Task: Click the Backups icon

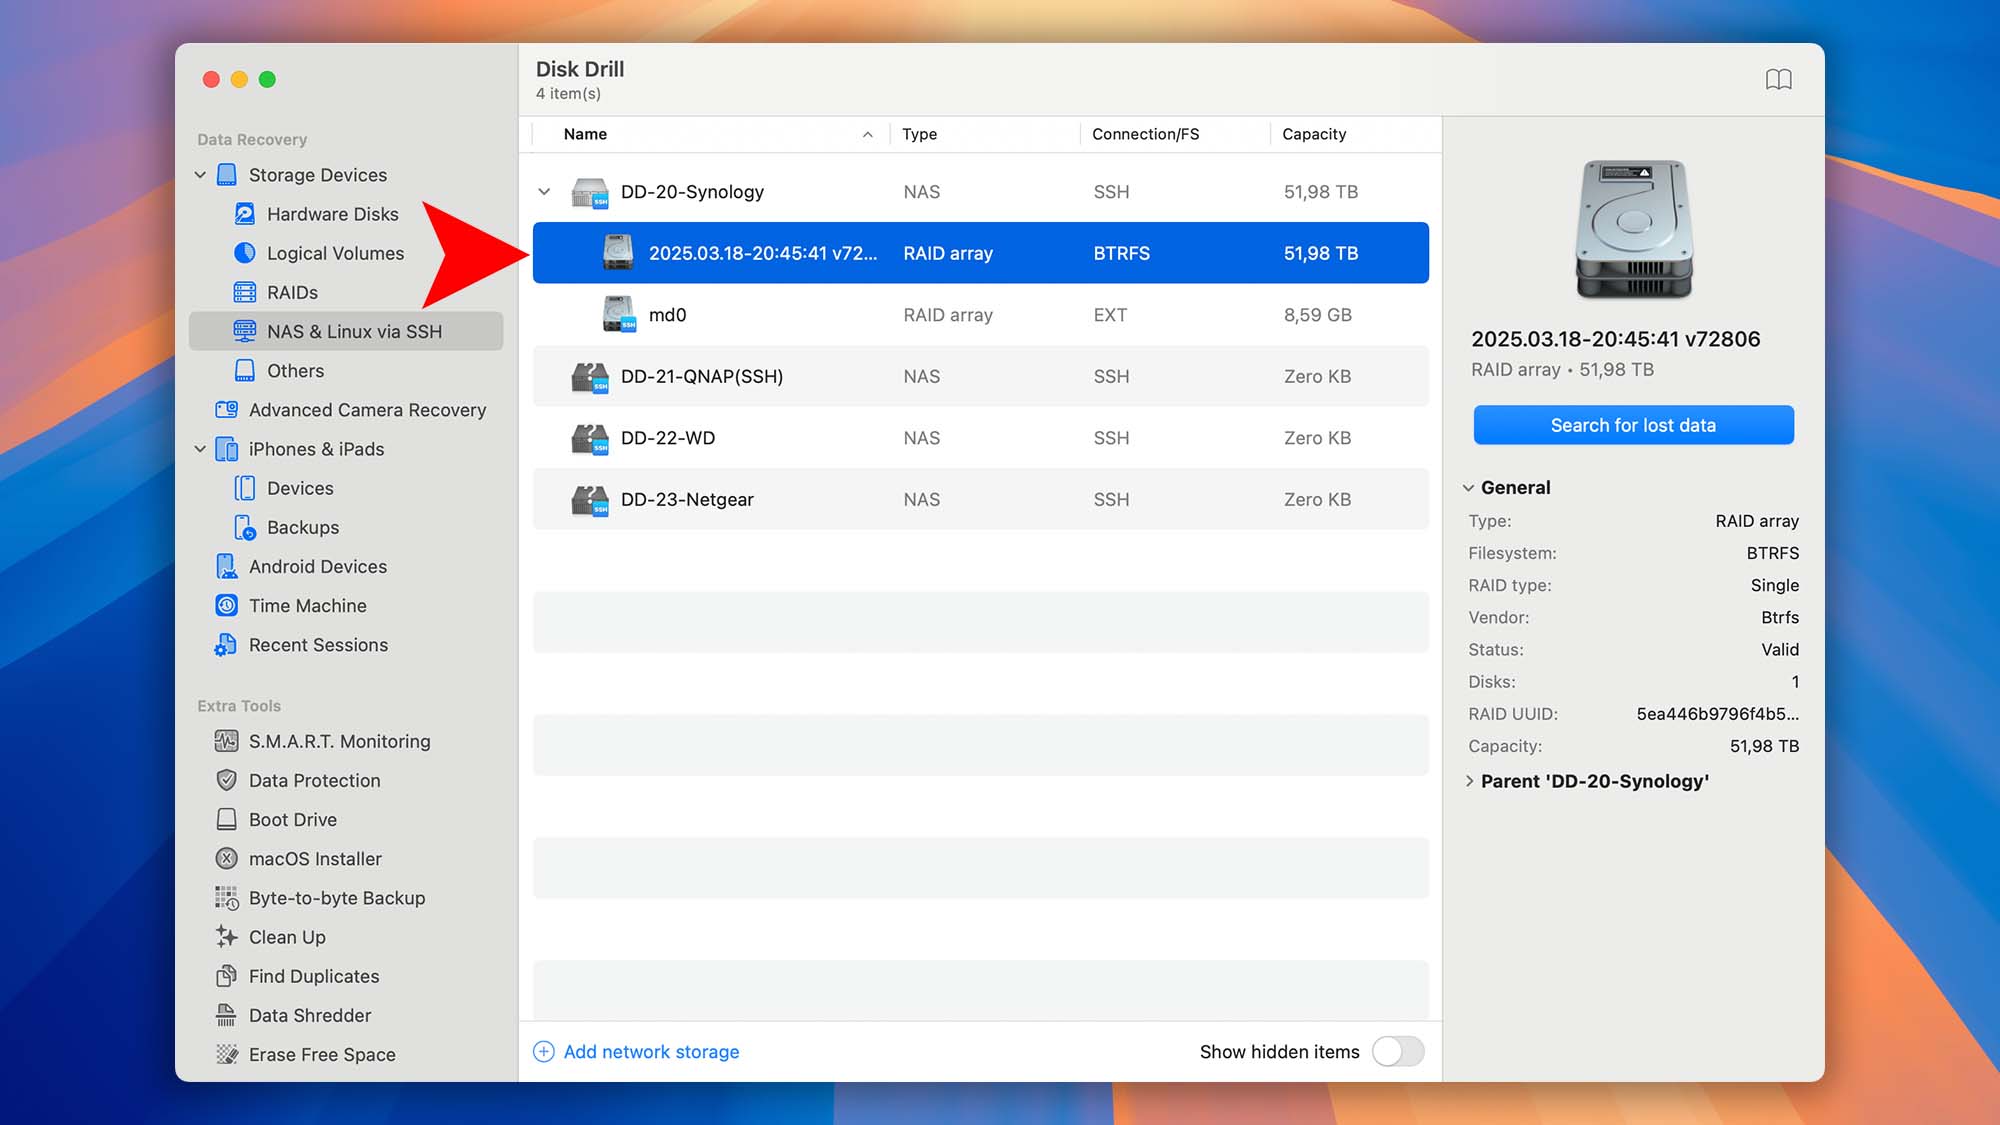Action: (x=245, y=527)
